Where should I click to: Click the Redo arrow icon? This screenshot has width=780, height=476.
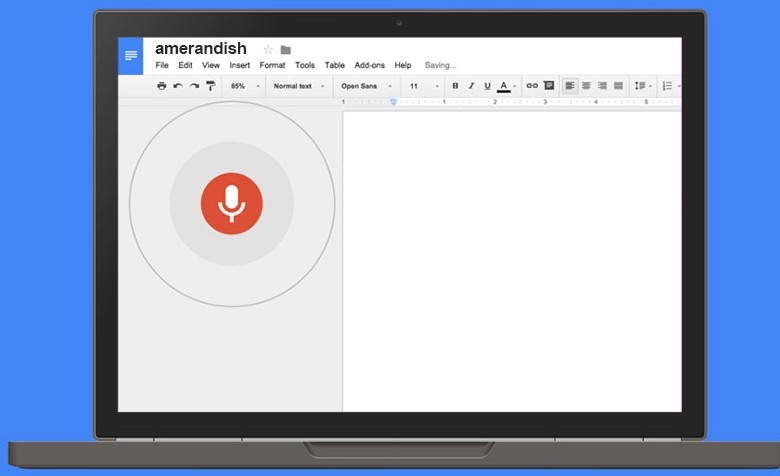[194, 86]
